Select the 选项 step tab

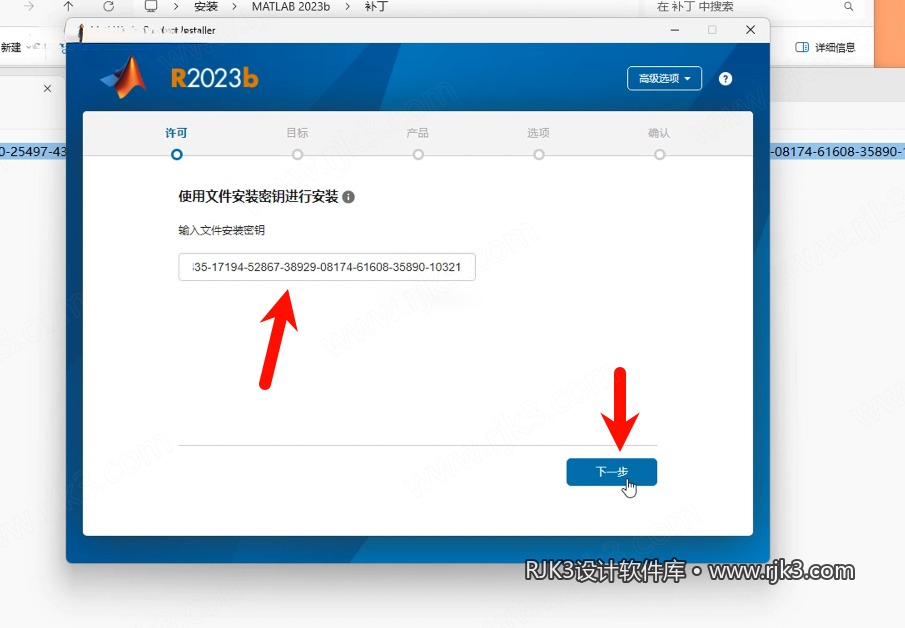click(538, 133)
